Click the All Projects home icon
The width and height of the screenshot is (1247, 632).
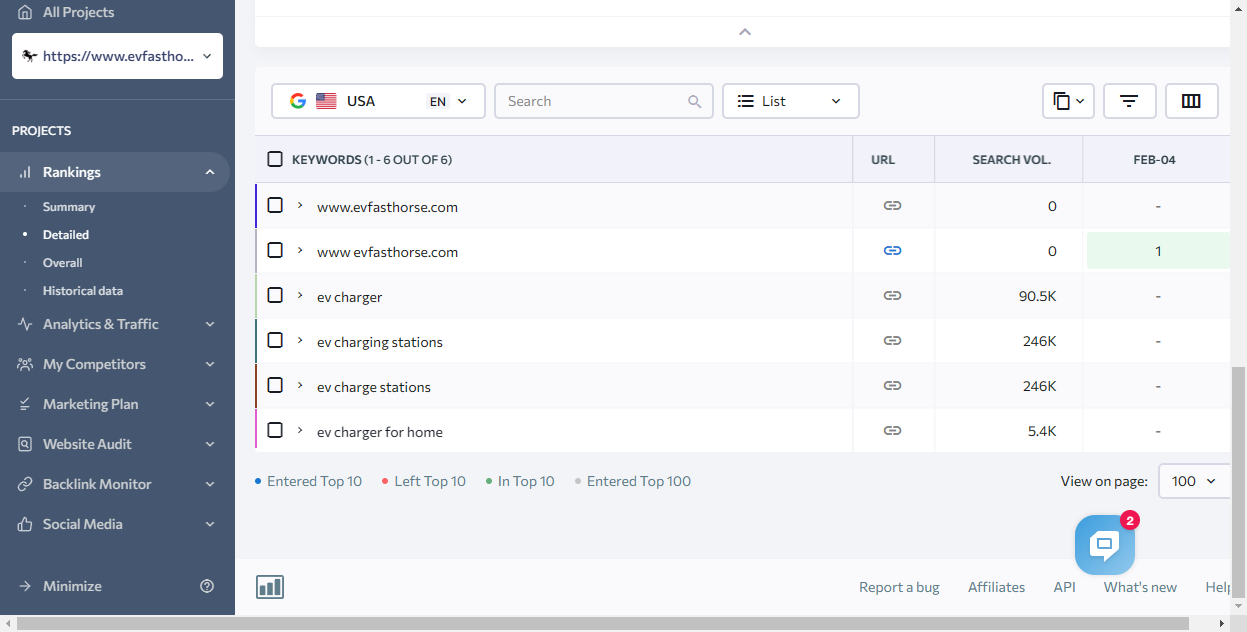pos(26,12)
